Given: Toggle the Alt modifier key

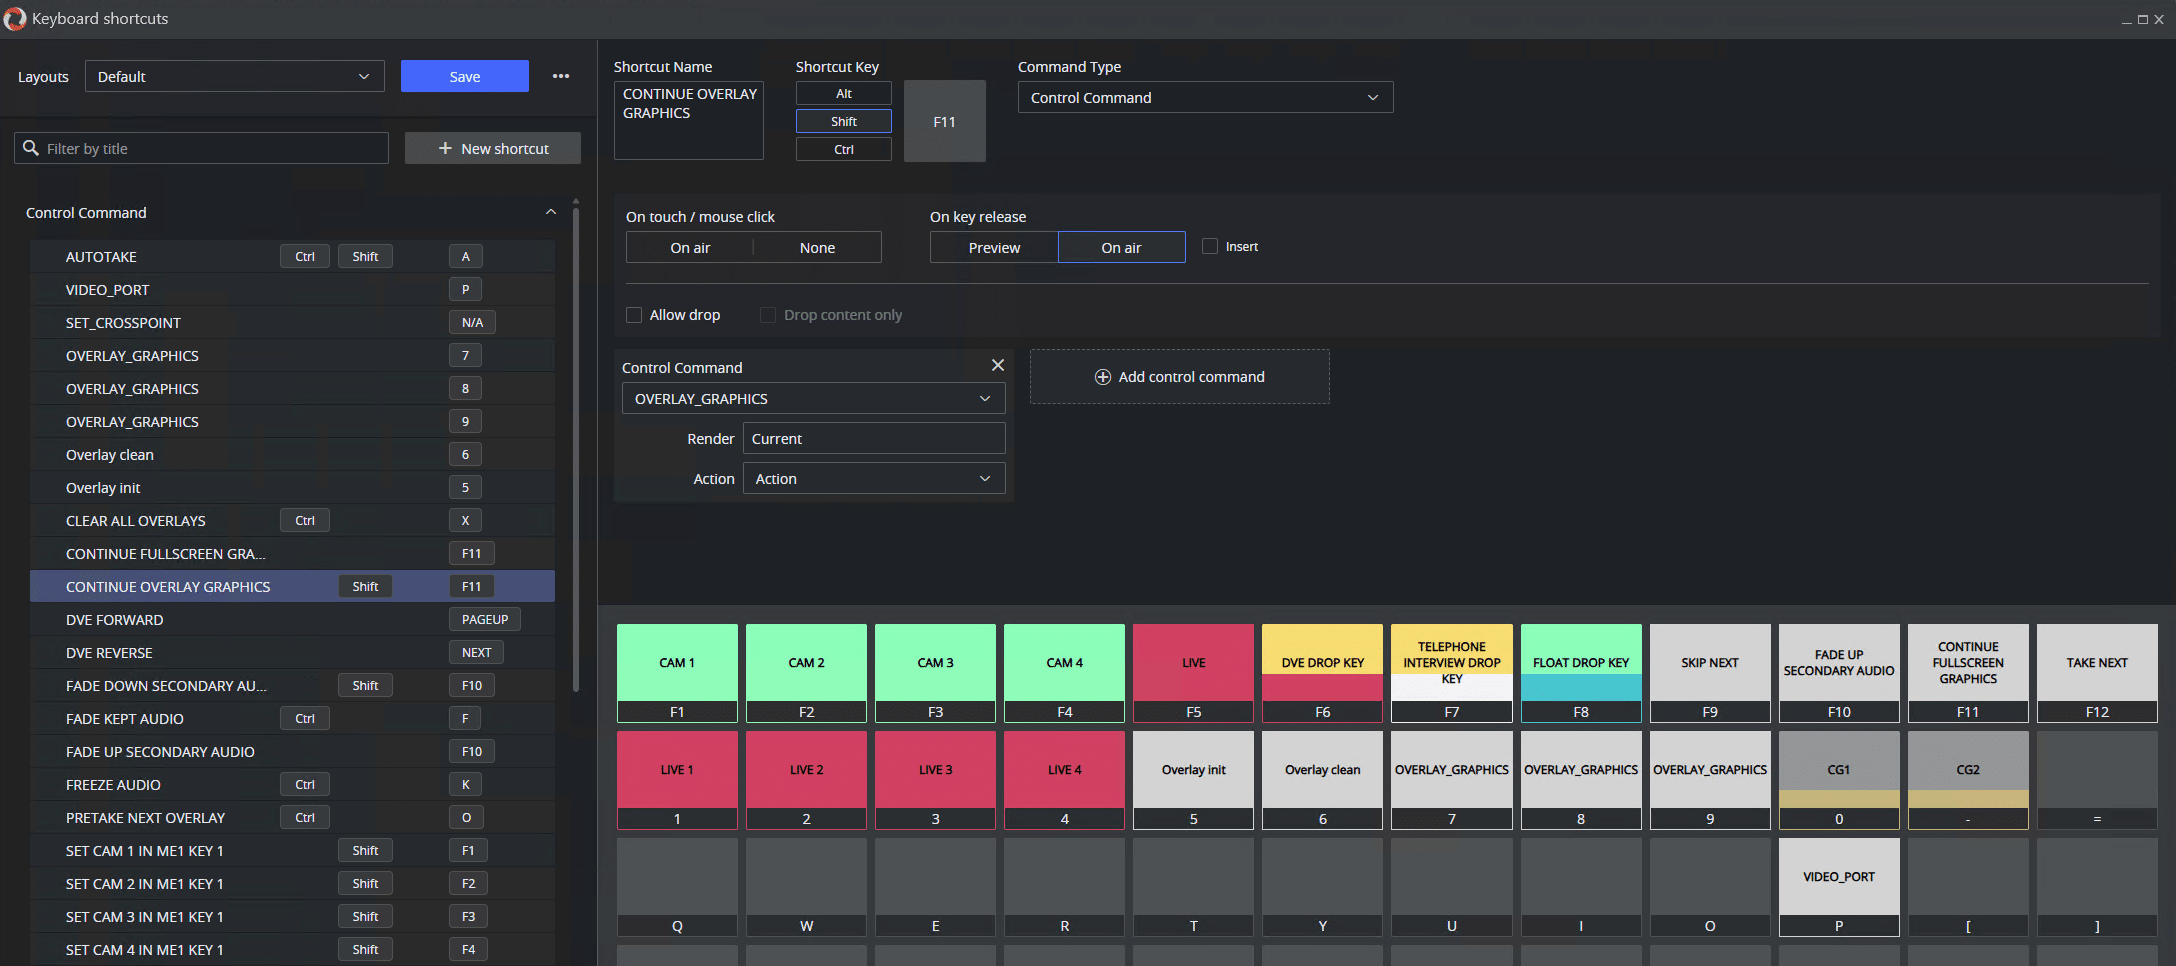Looking at the screenshot, I should click(x=843, y=93).
